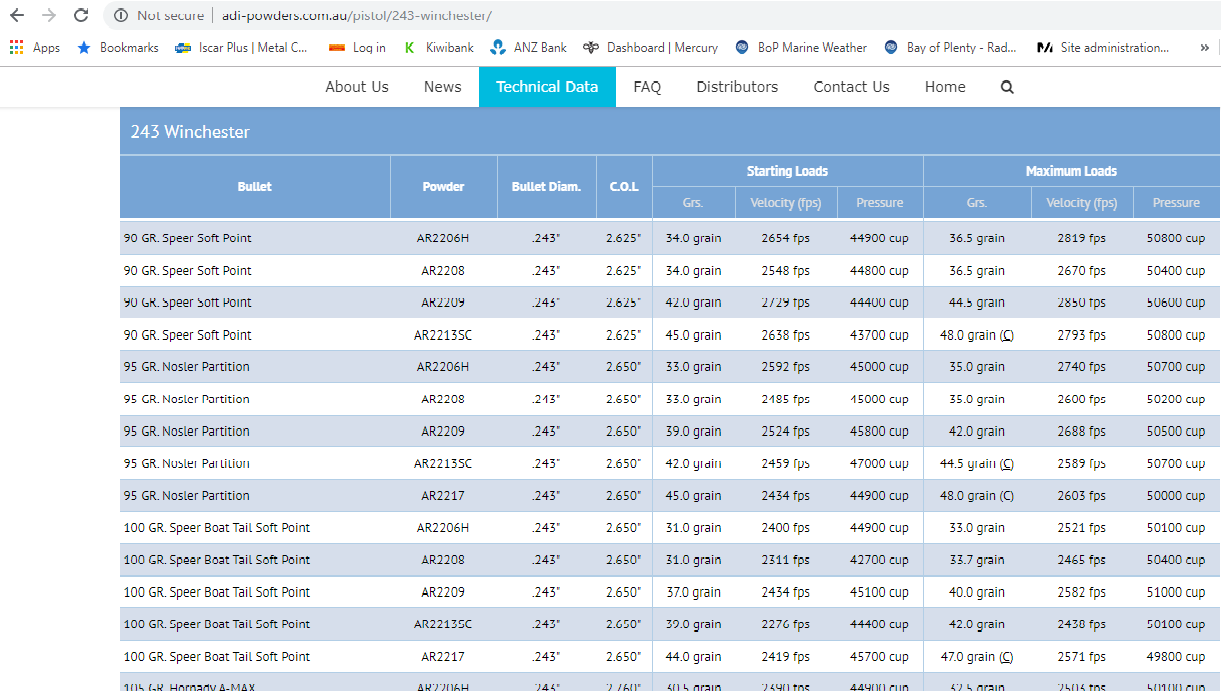Open the Technical Data tab
Screen dimensions: 1221x691
tap(547, 87)
